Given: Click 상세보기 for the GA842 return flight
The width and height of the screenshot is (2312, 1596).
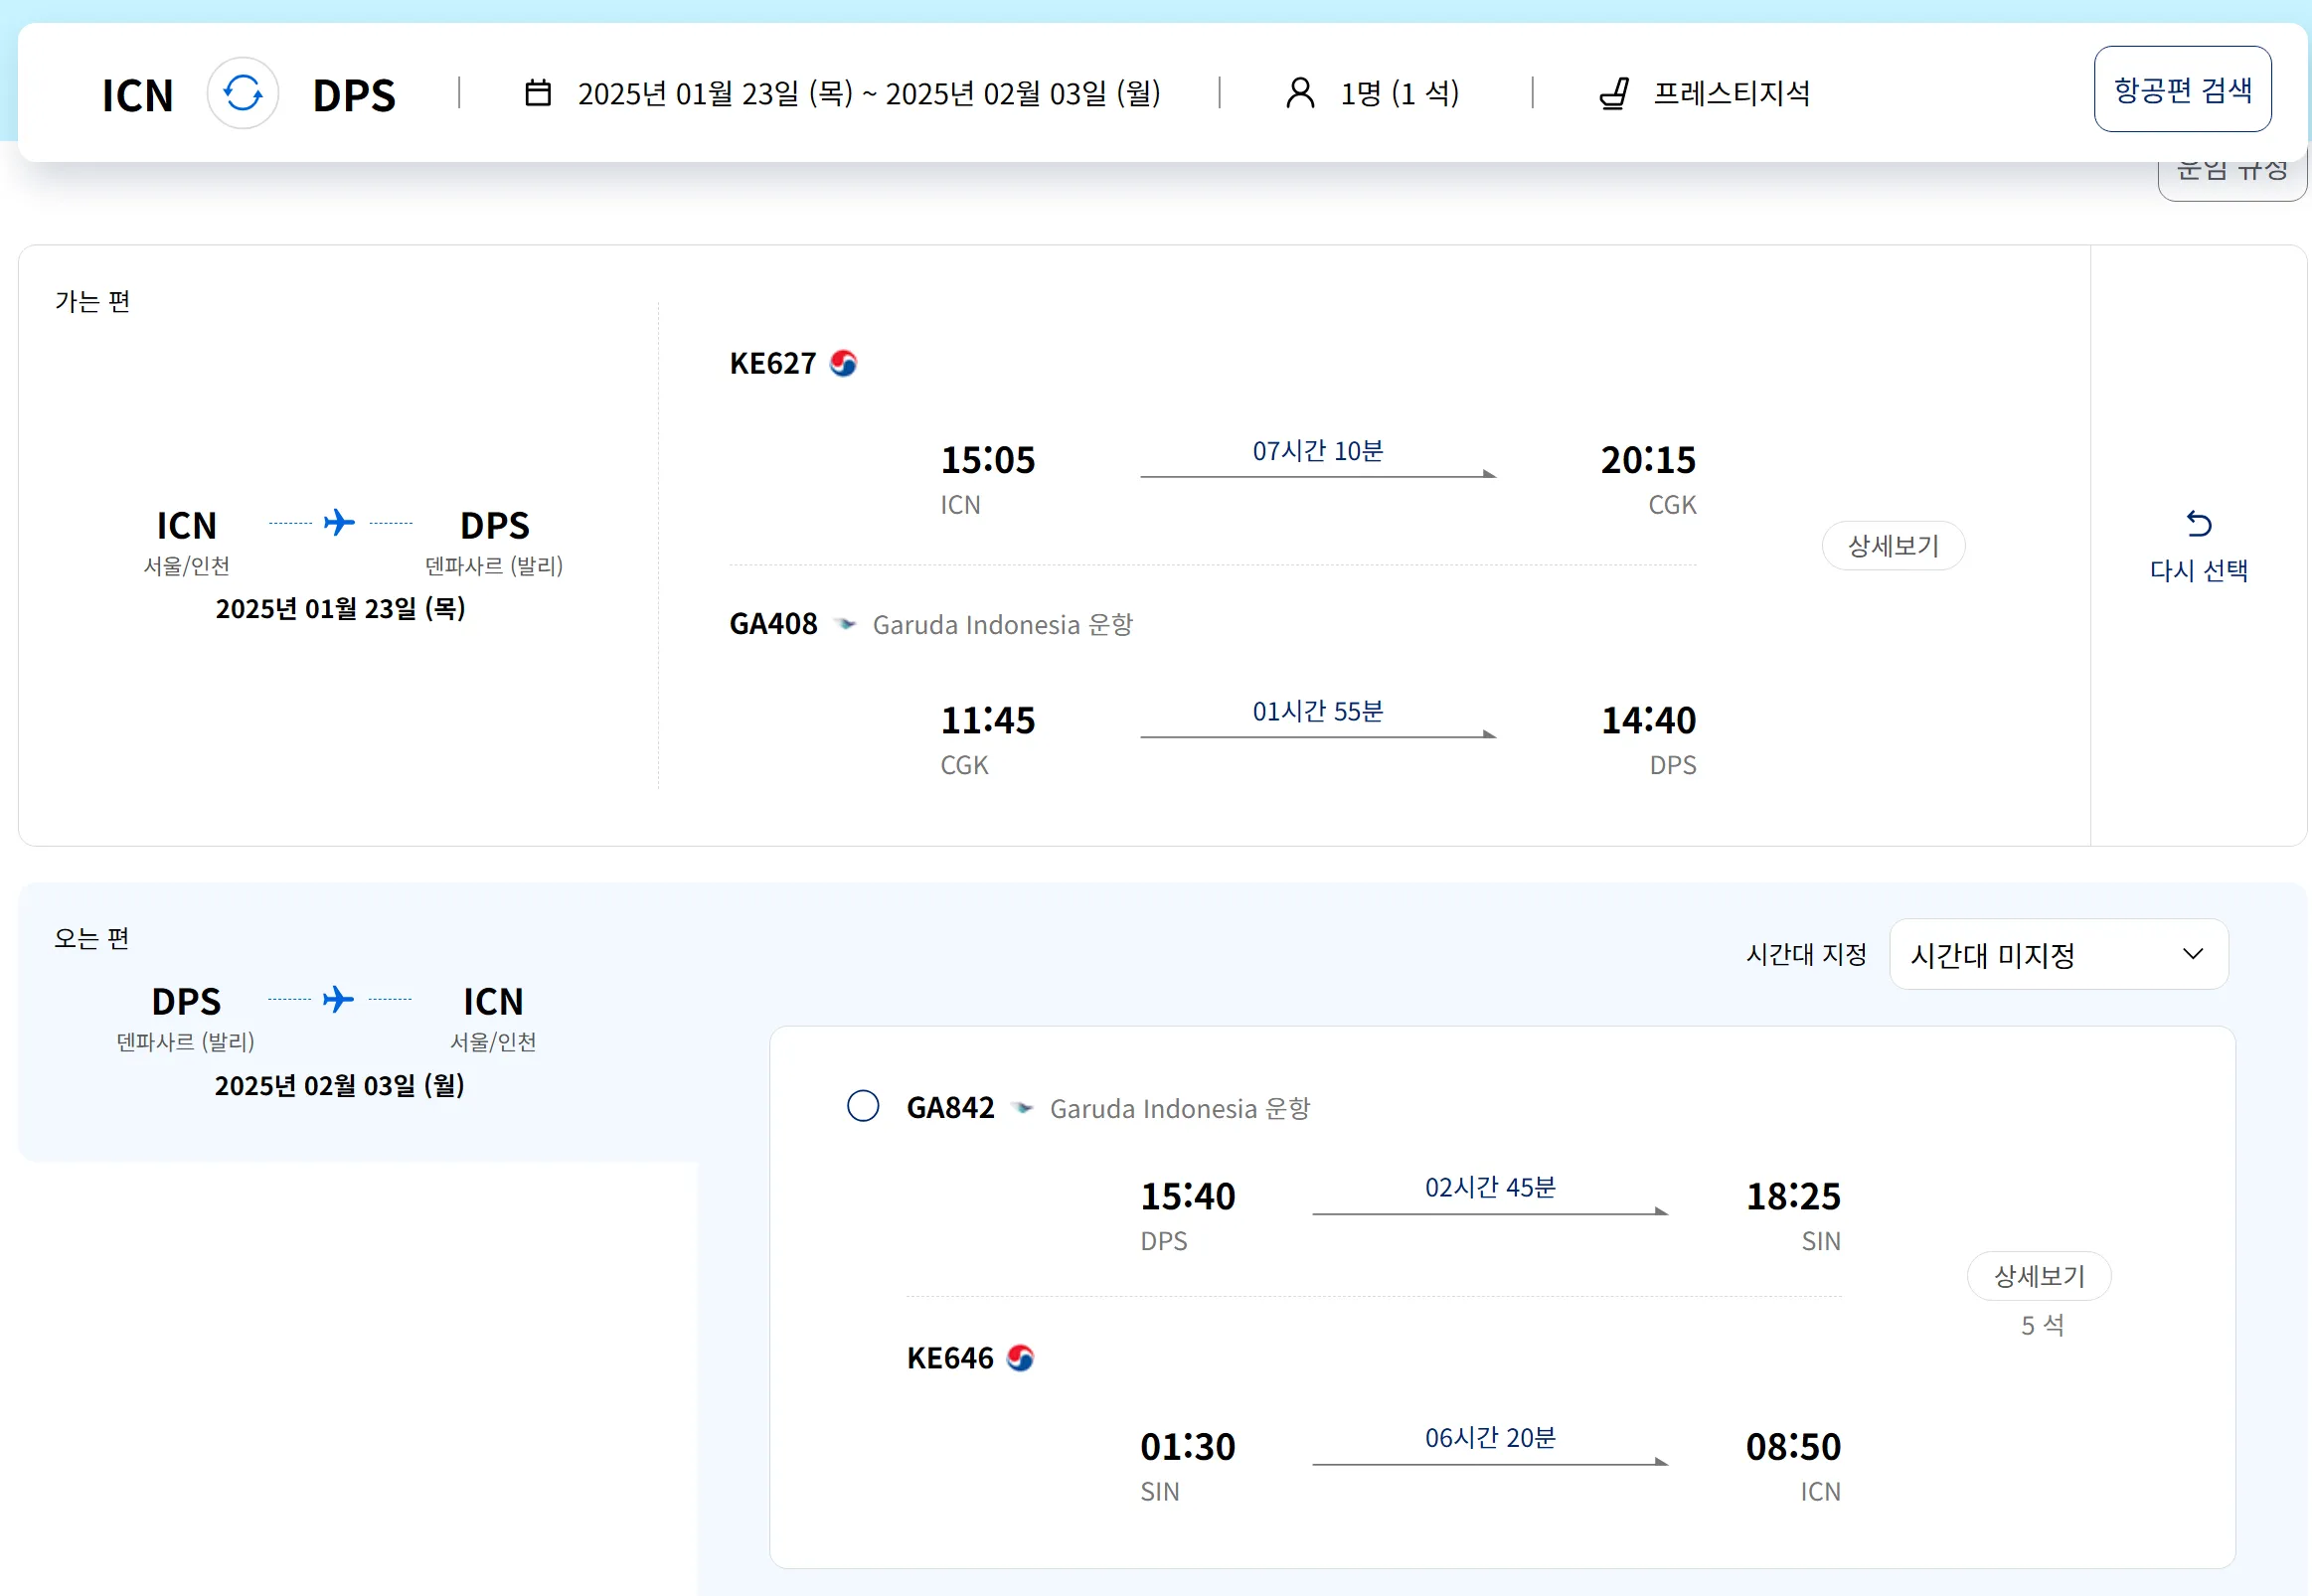Looking at the screenshot, I should (2038, 1276).
